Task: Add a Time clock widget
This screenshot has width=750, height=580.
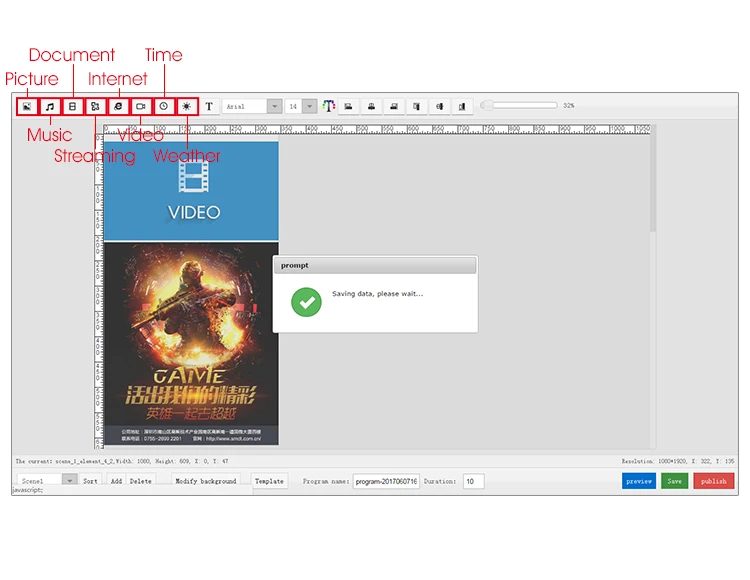Action: point(164,106)
